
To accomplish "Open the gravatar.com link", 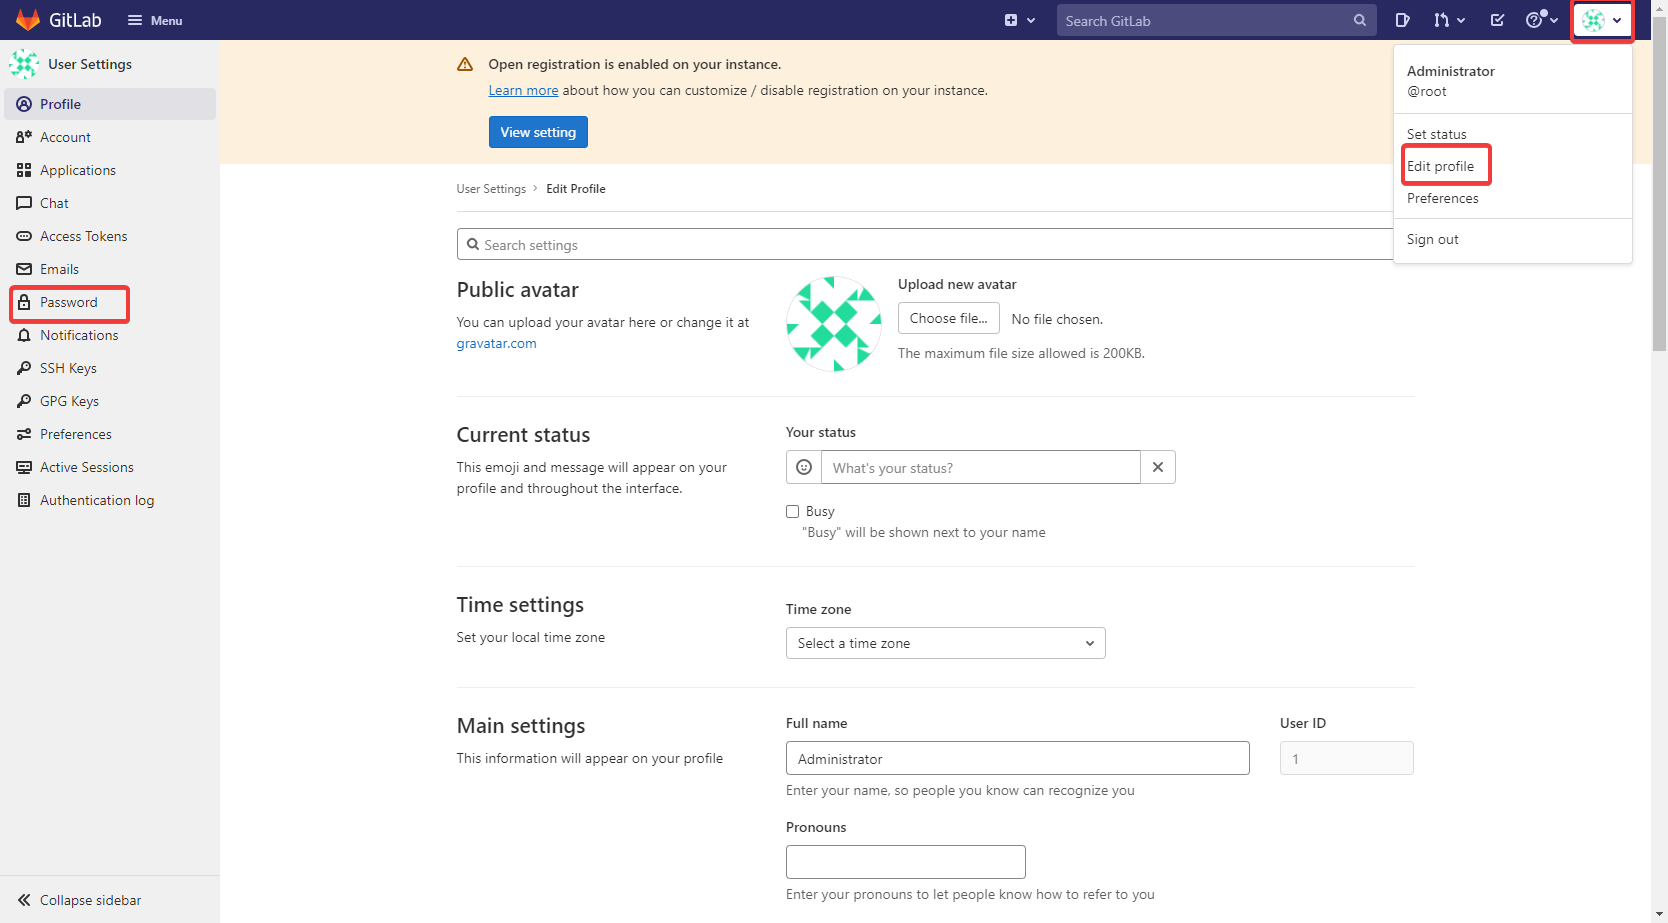I will pos(496,342).
